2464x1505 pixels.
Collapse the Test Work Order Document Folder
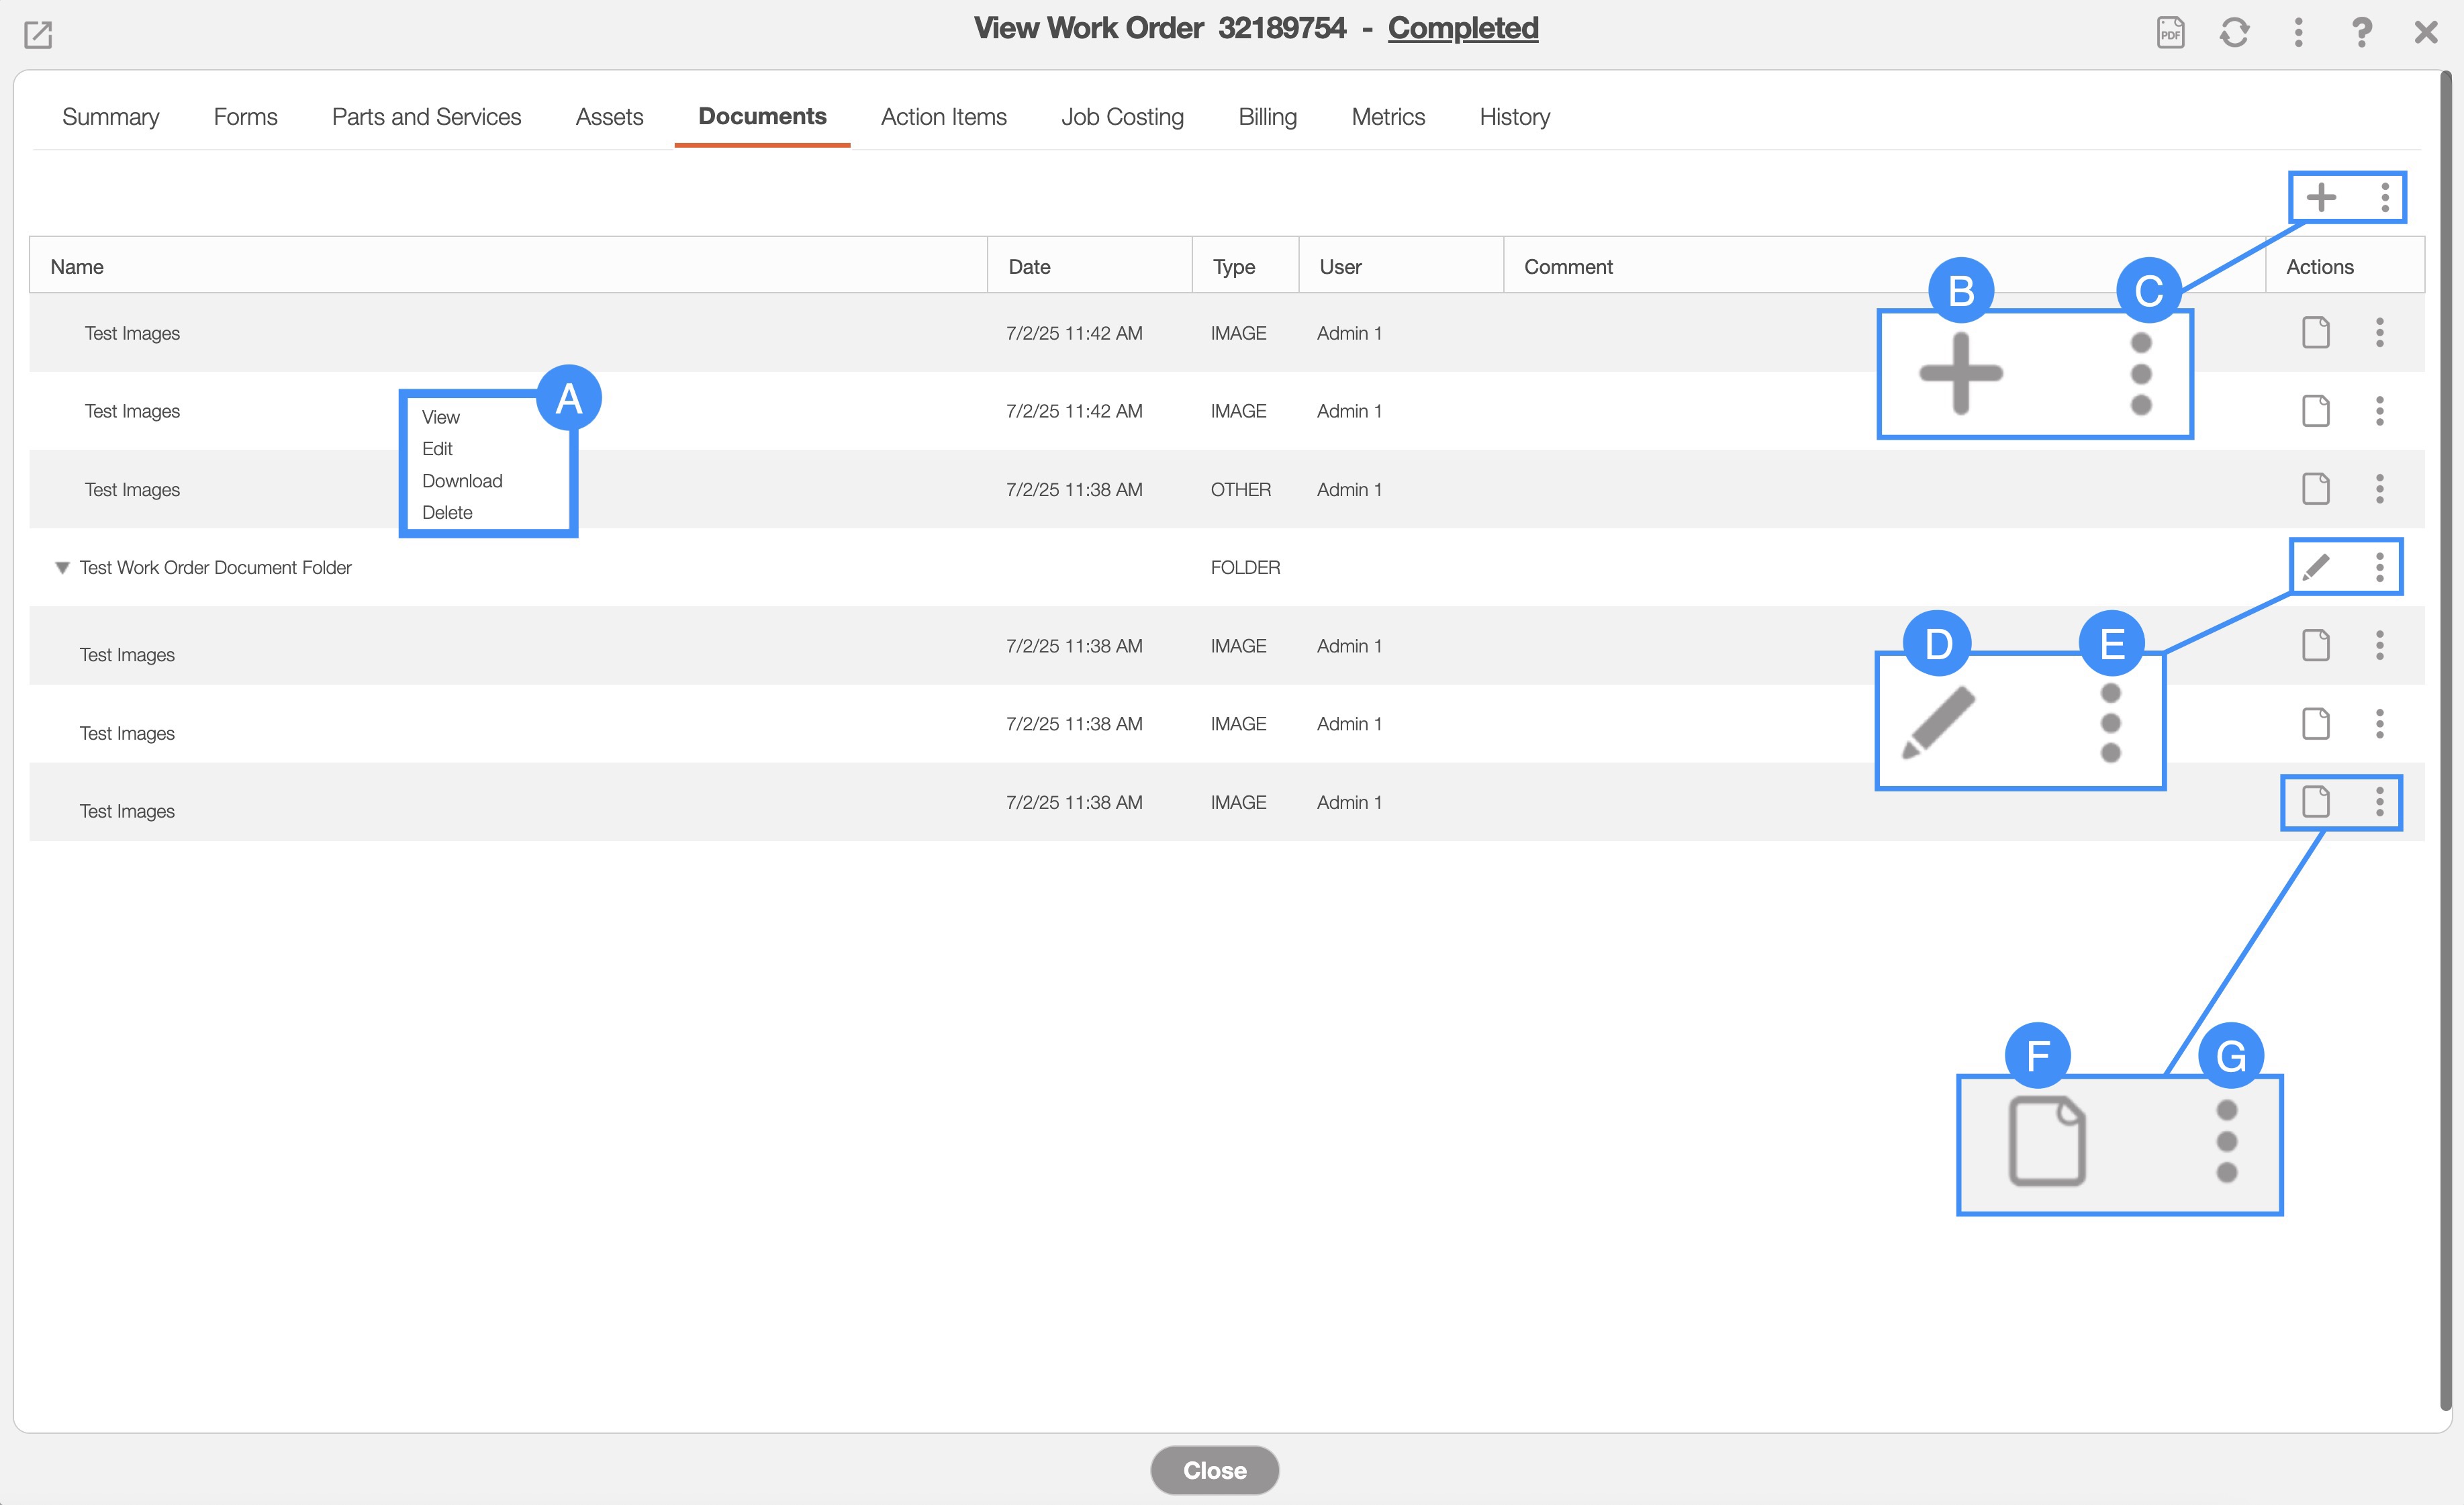coord(62,568)
